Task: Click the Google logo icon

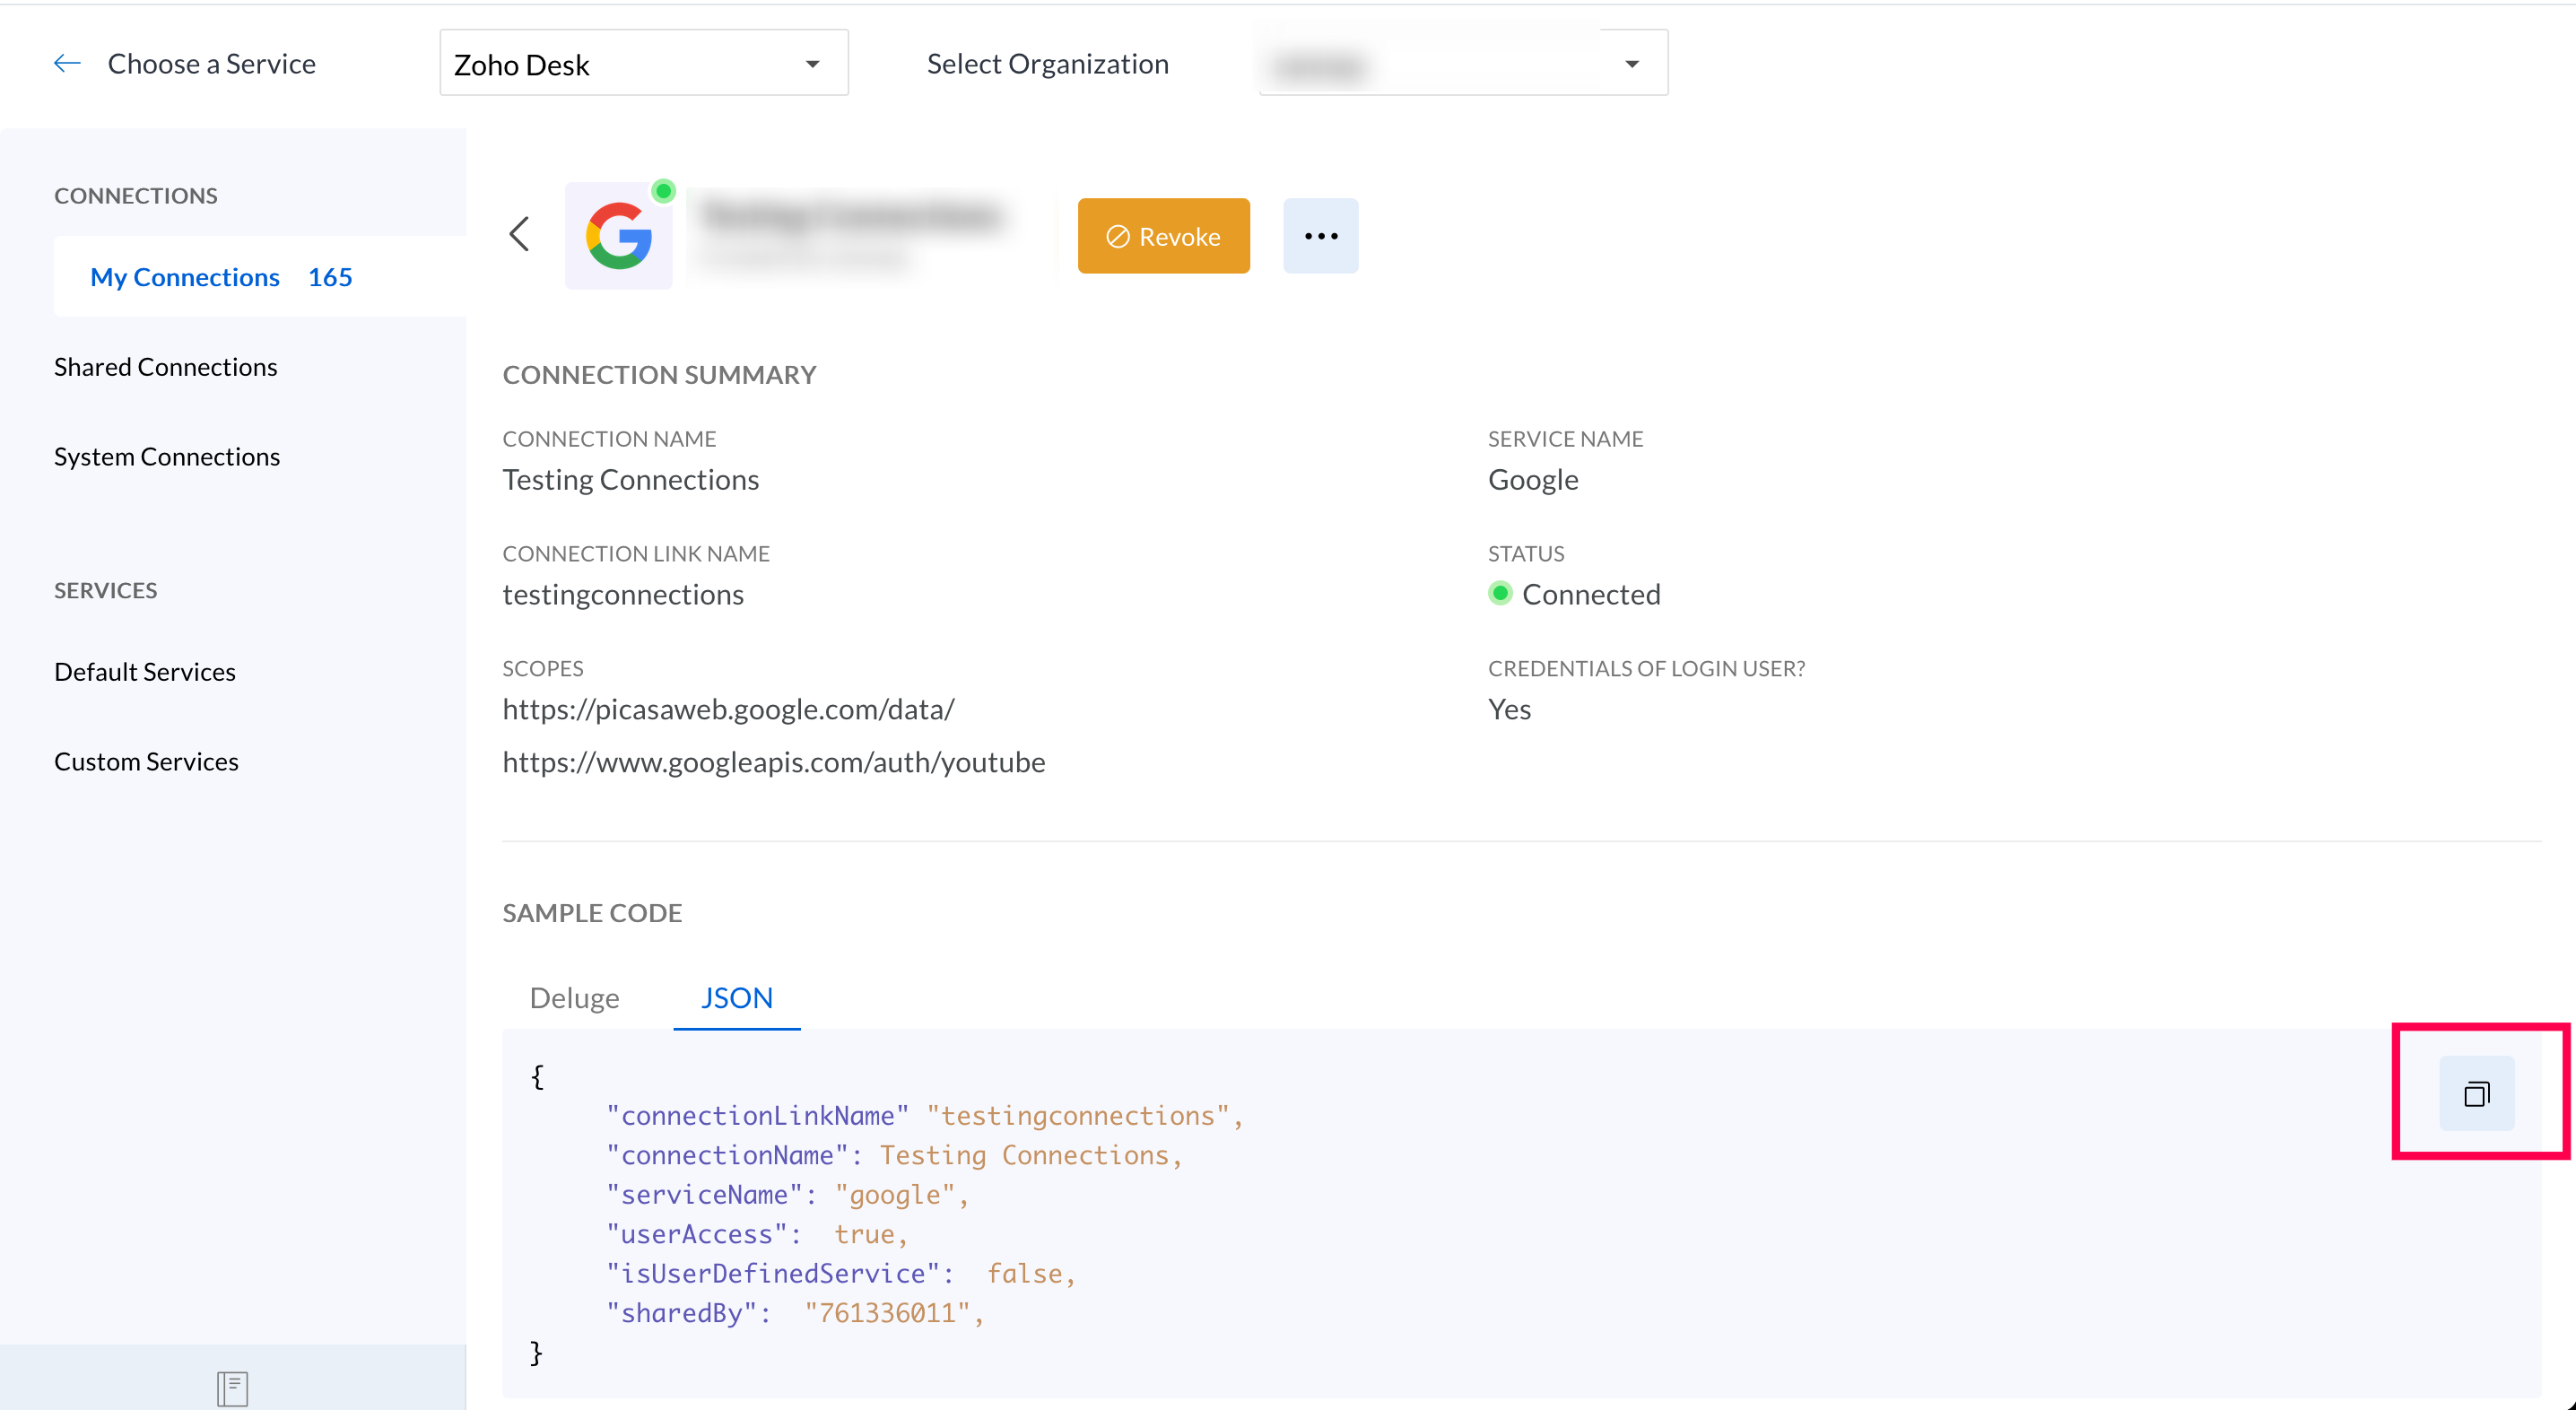Action: (618, 236)
